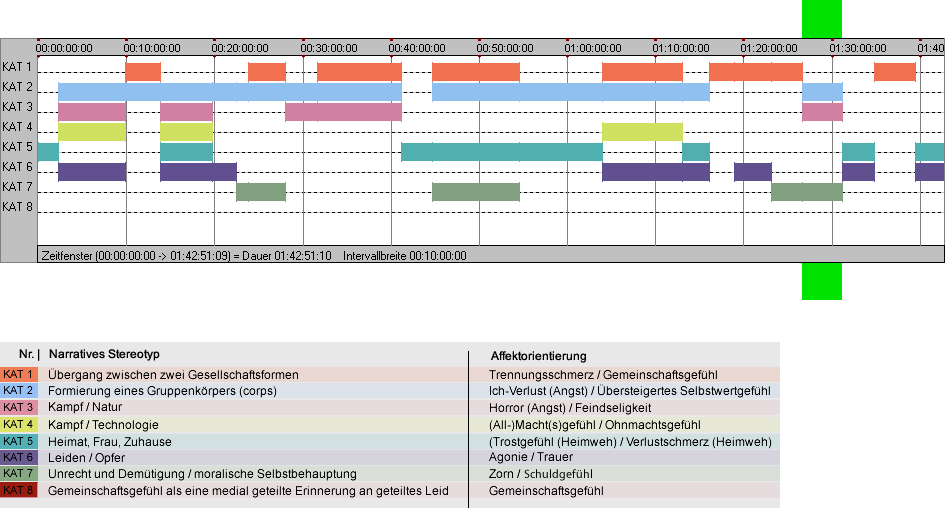This screenshot has width=945, height=530.
Task: Select the 00:40:00:00 ruler time label
Action: [x=417, y=48]
